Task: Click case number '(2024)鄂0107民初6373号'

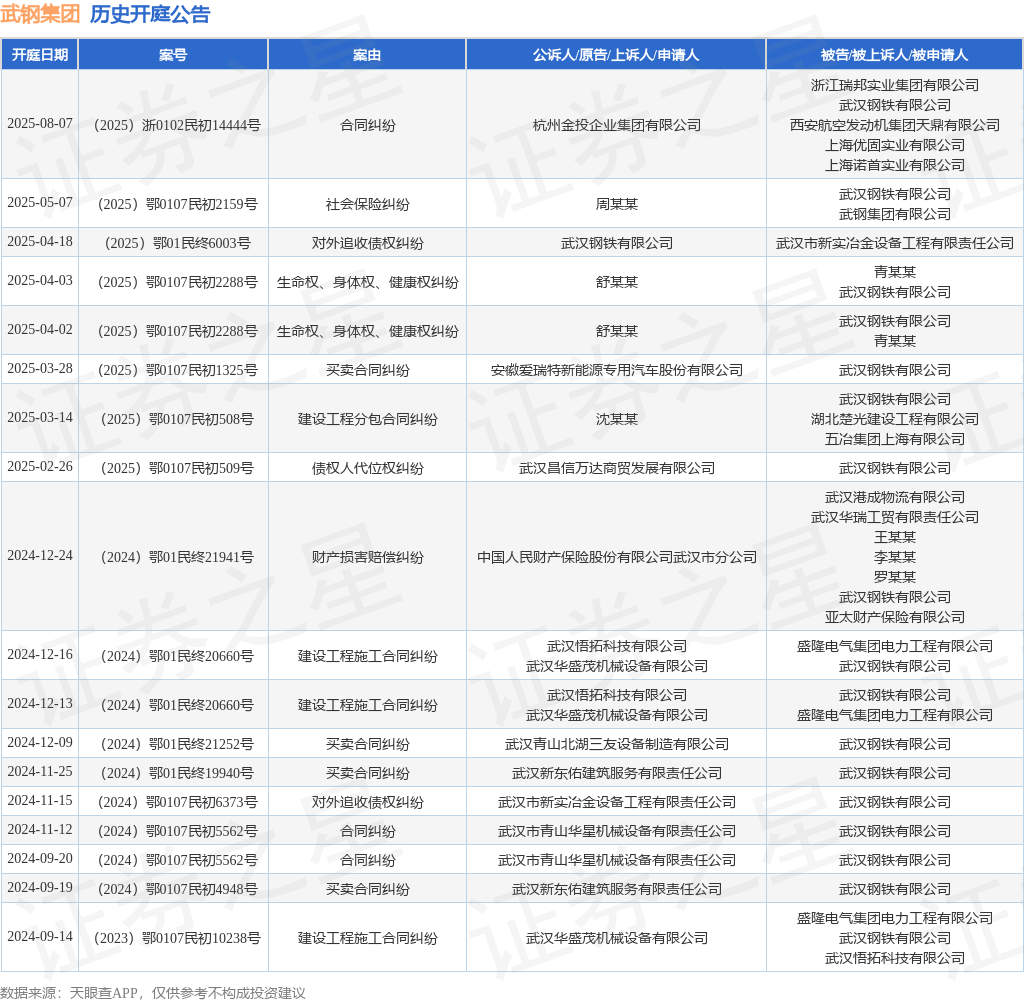Action: (176, 802)
